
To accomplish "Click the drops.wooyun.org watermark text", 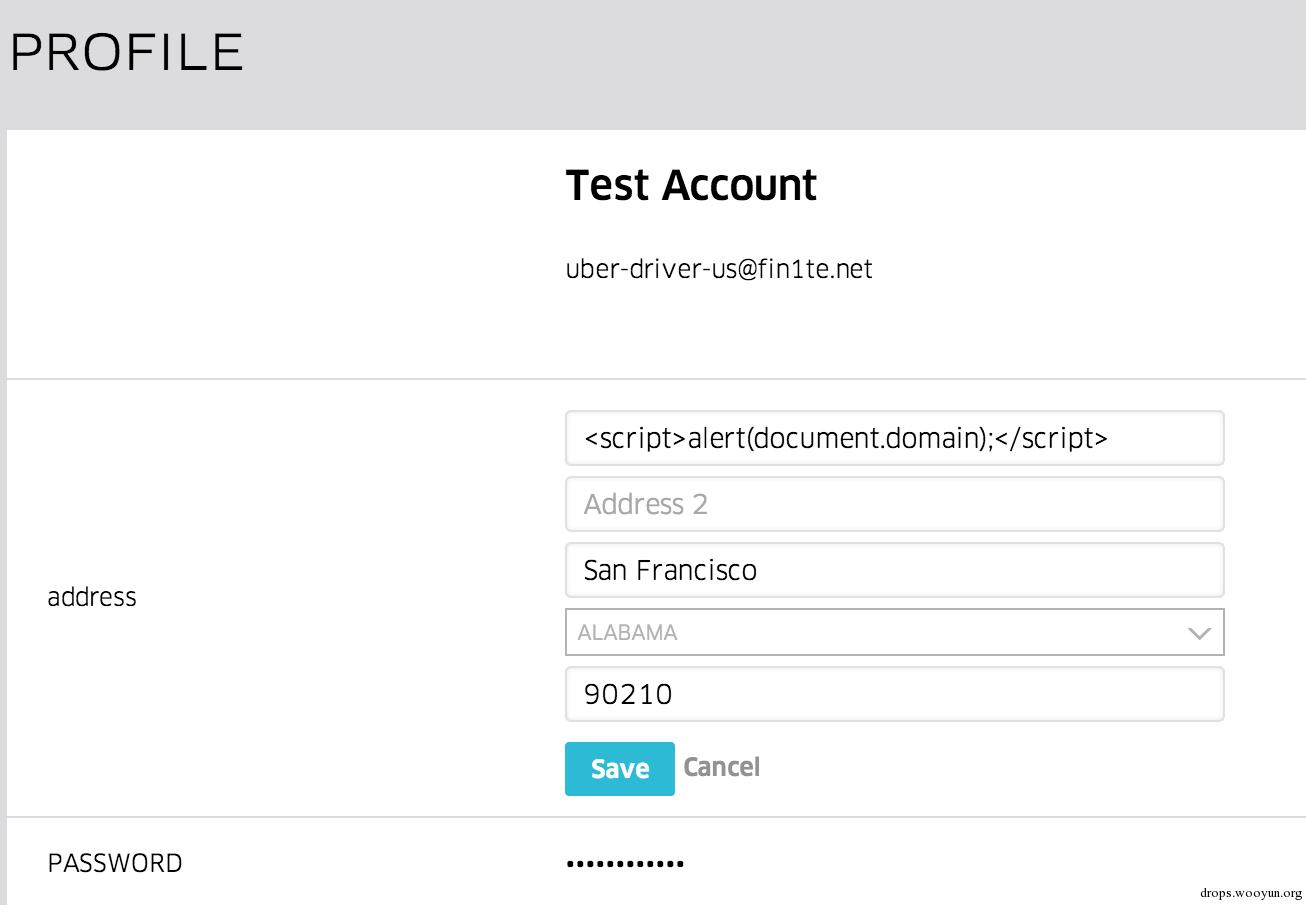I will pyautogui.click(x=1250, y=893).
